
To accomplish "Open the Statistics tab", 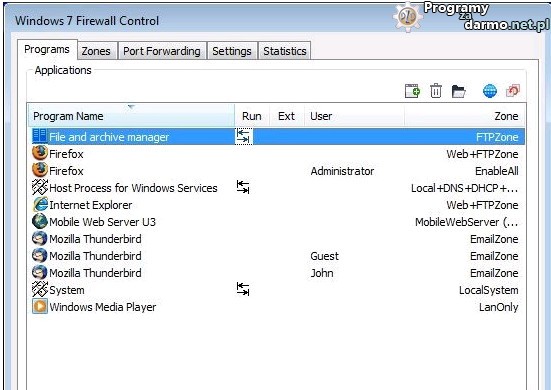I will (285, 51).
